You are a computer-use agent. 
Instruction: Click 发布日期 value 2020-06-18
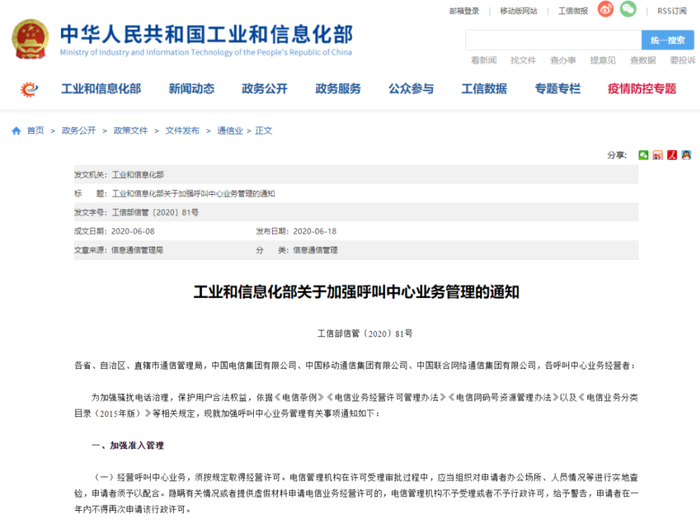pos(315,231)
